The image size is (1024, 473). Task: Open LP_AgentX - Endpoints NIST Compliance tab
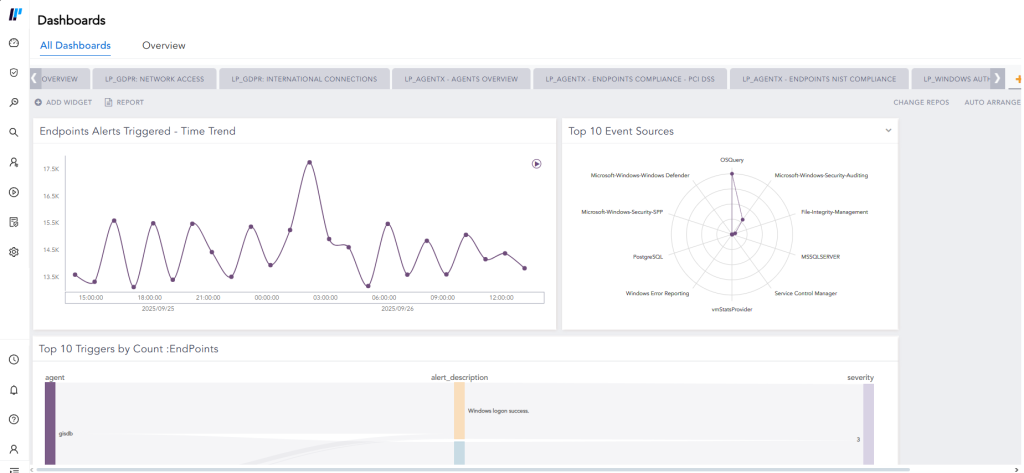(819, 79)
